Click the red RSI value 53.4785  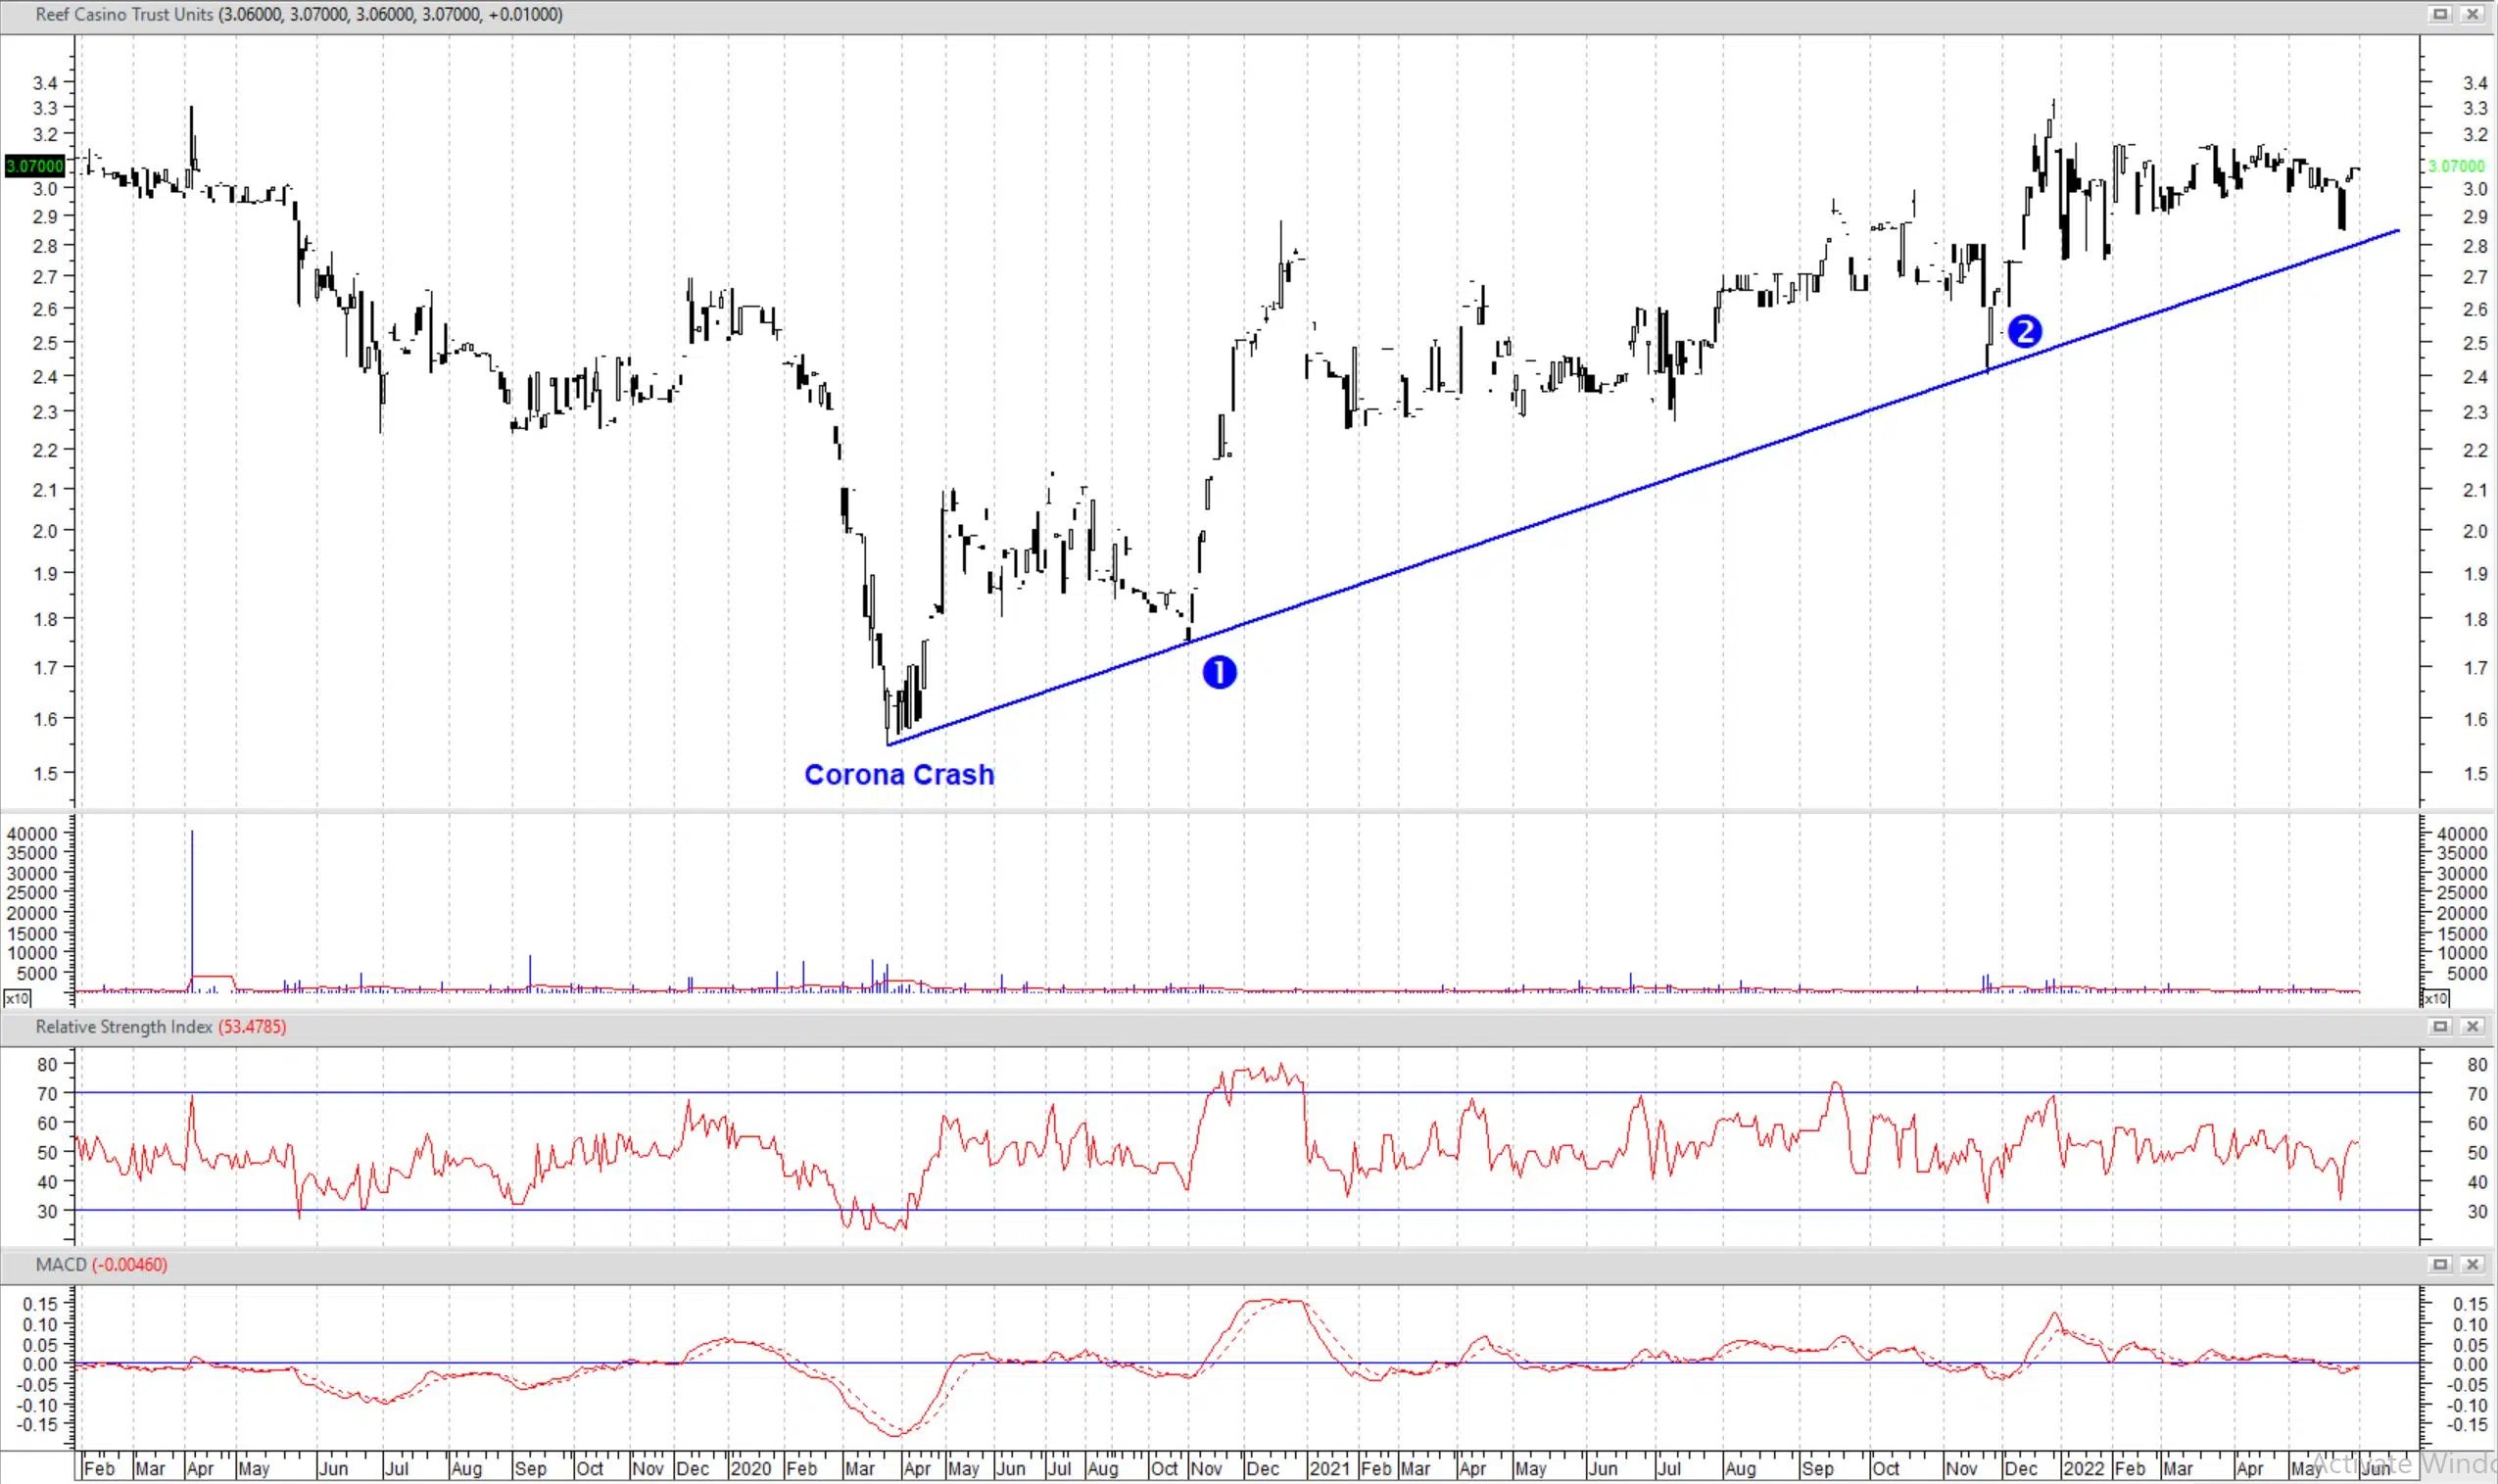click(x=252, y=1027)
